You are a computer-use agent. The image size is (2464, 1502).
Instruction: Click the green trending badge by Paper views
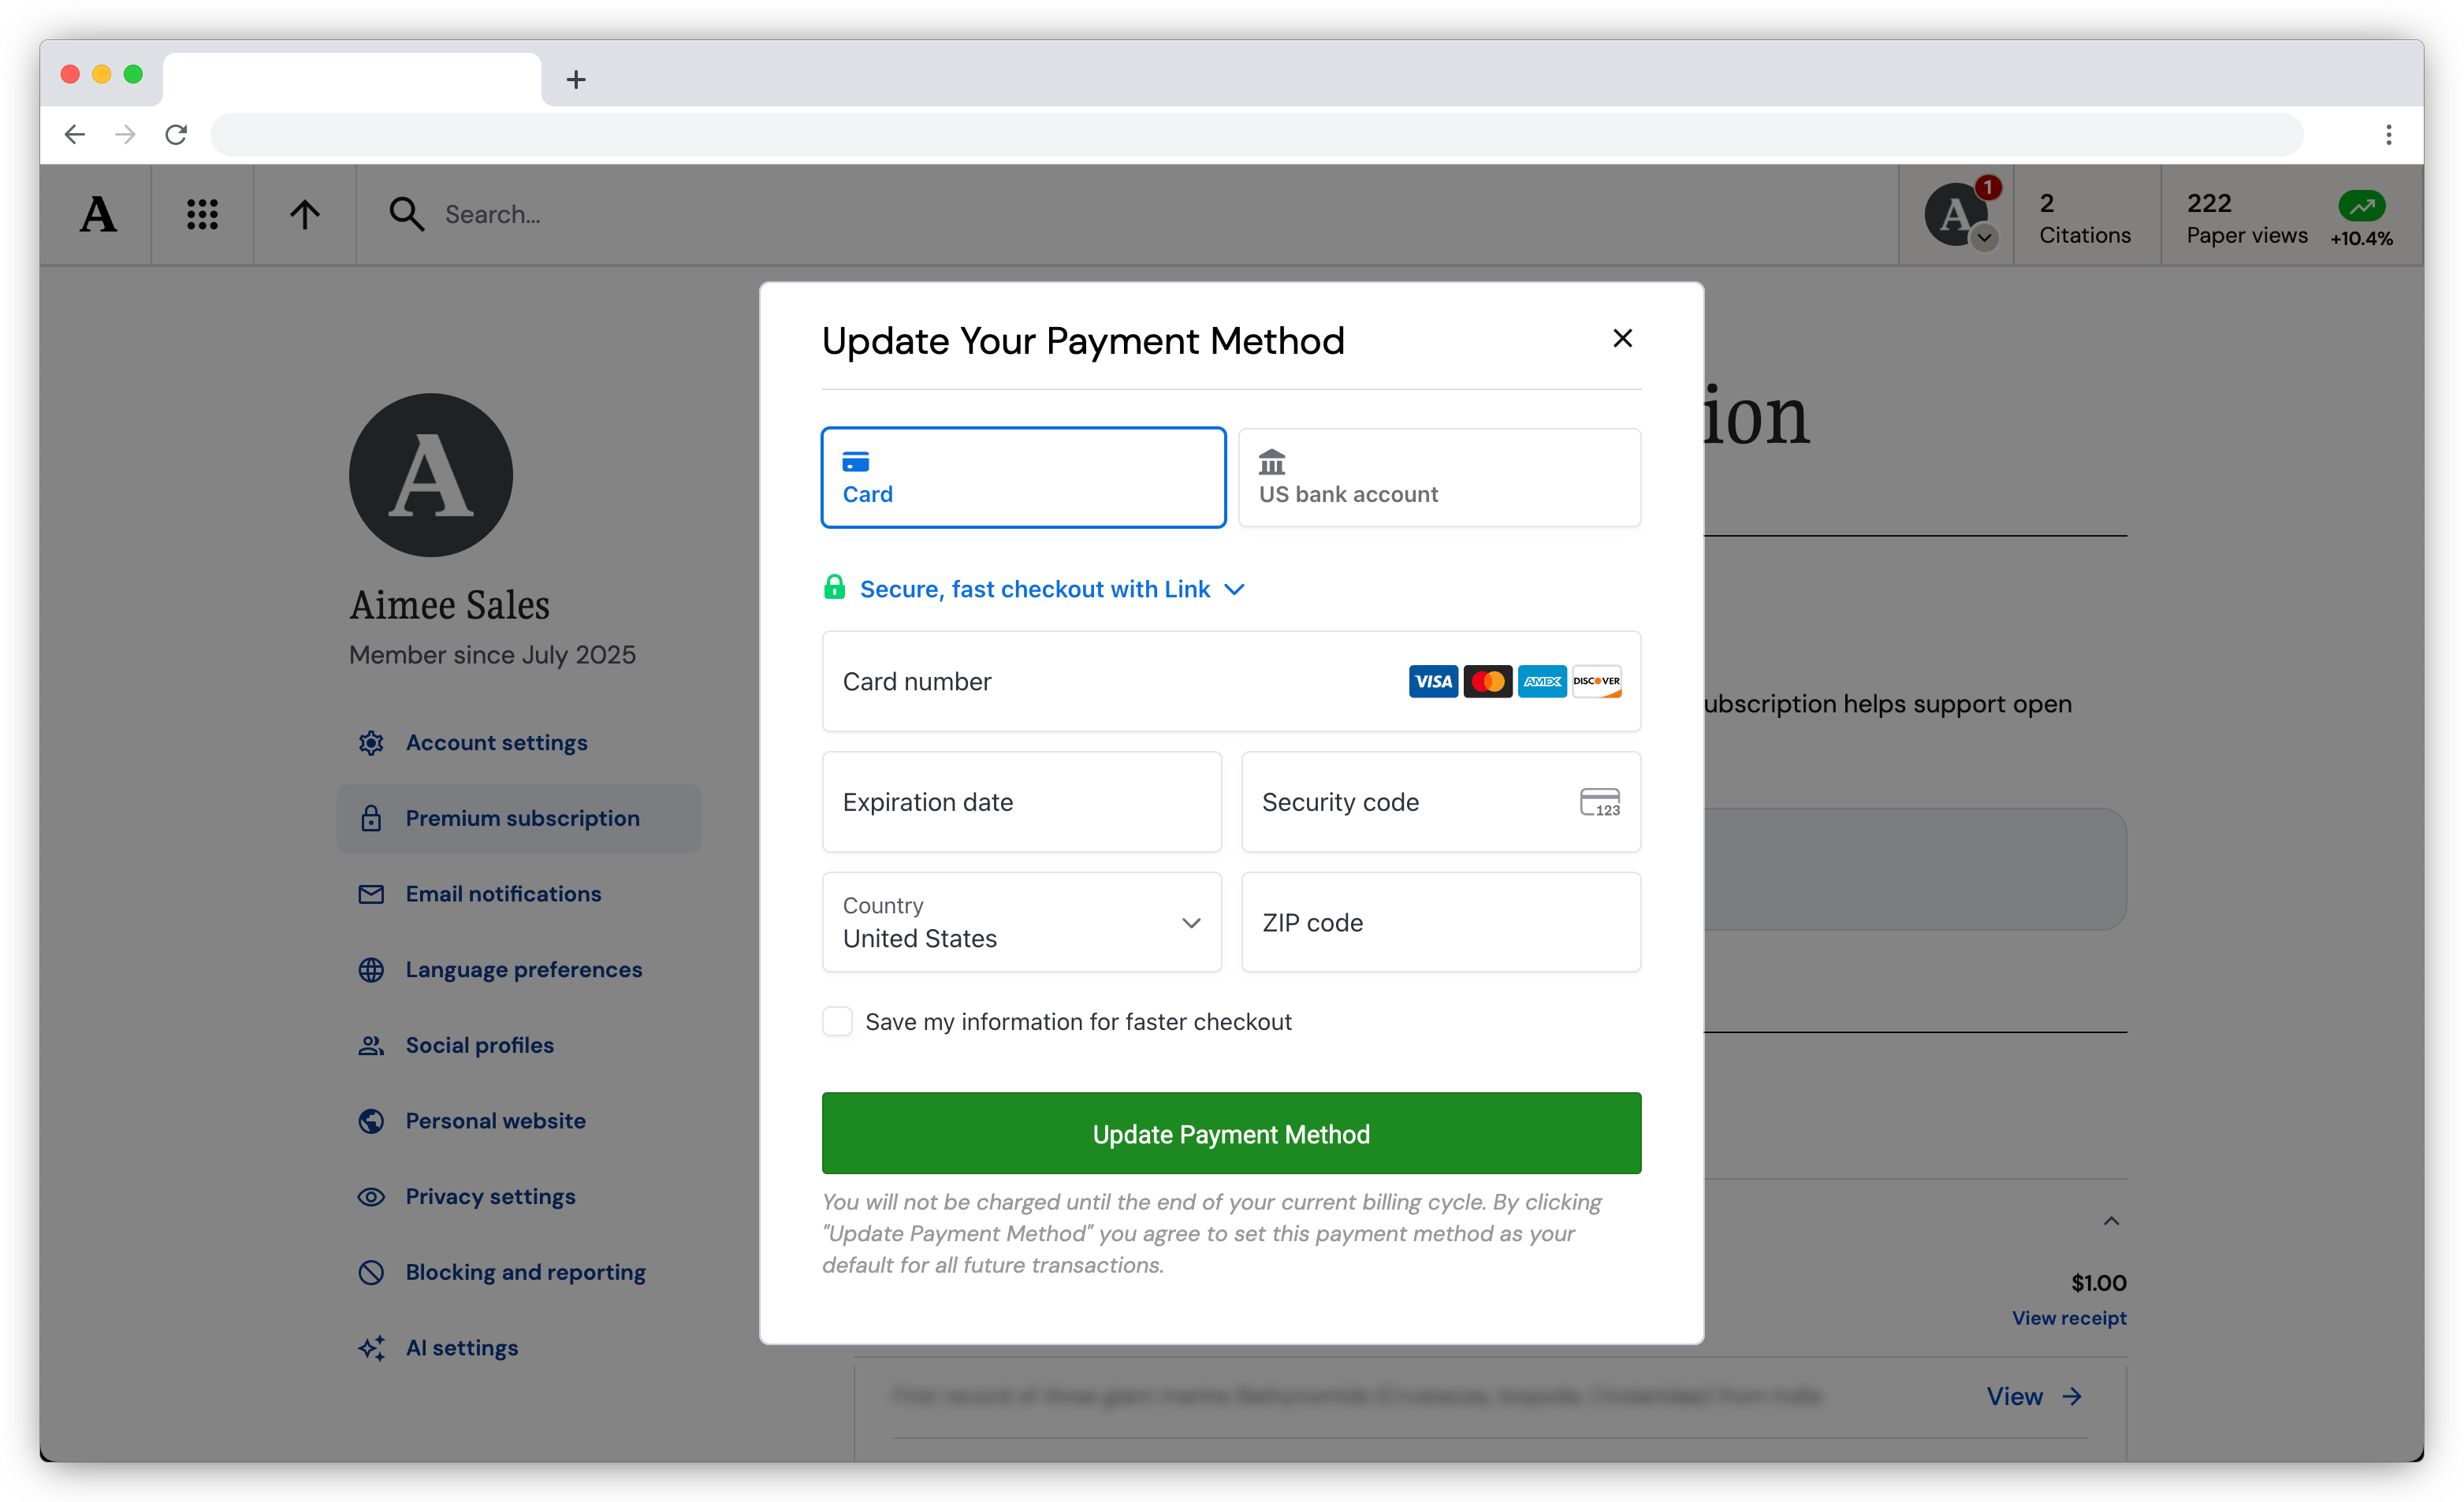click(2361, 205)
